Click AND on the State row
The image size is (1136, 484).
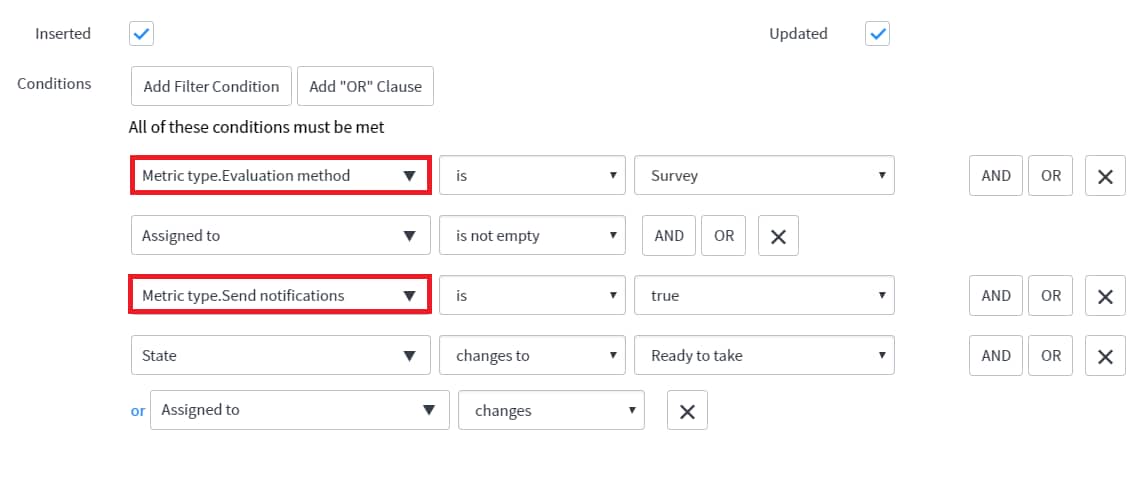coord(995,355)
